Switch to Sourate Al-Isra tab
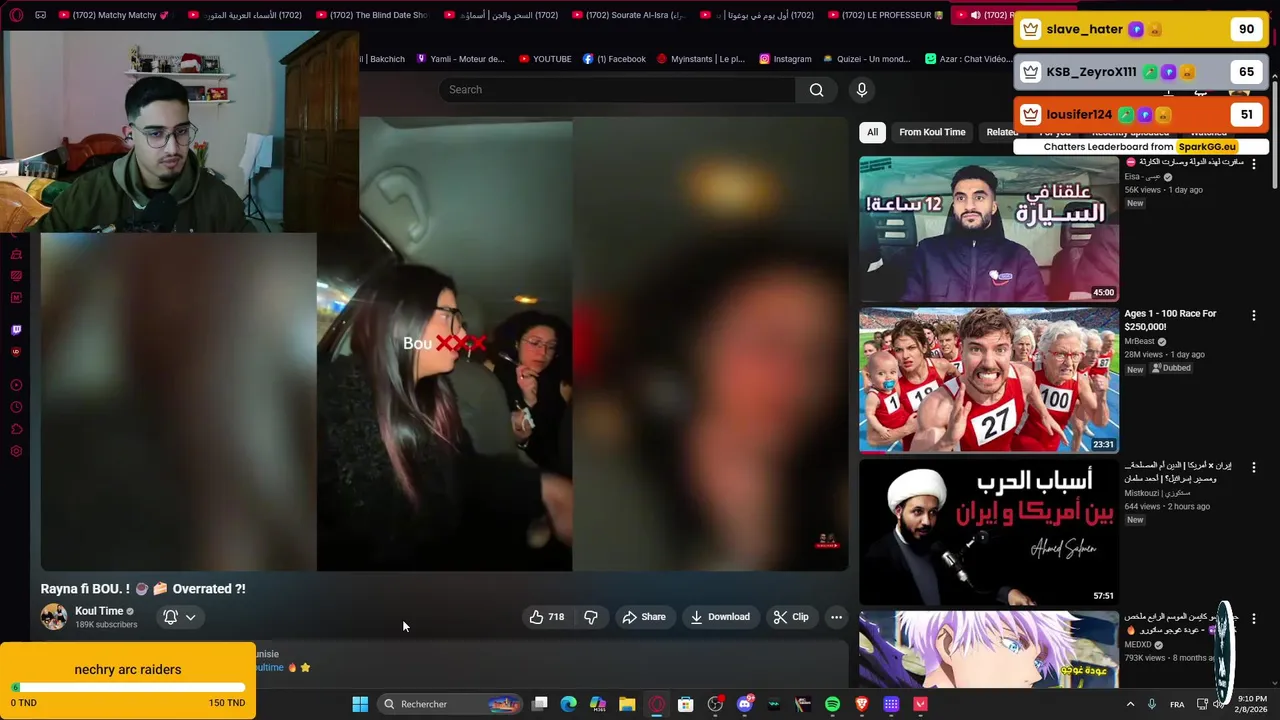 [x=626, y=15]
